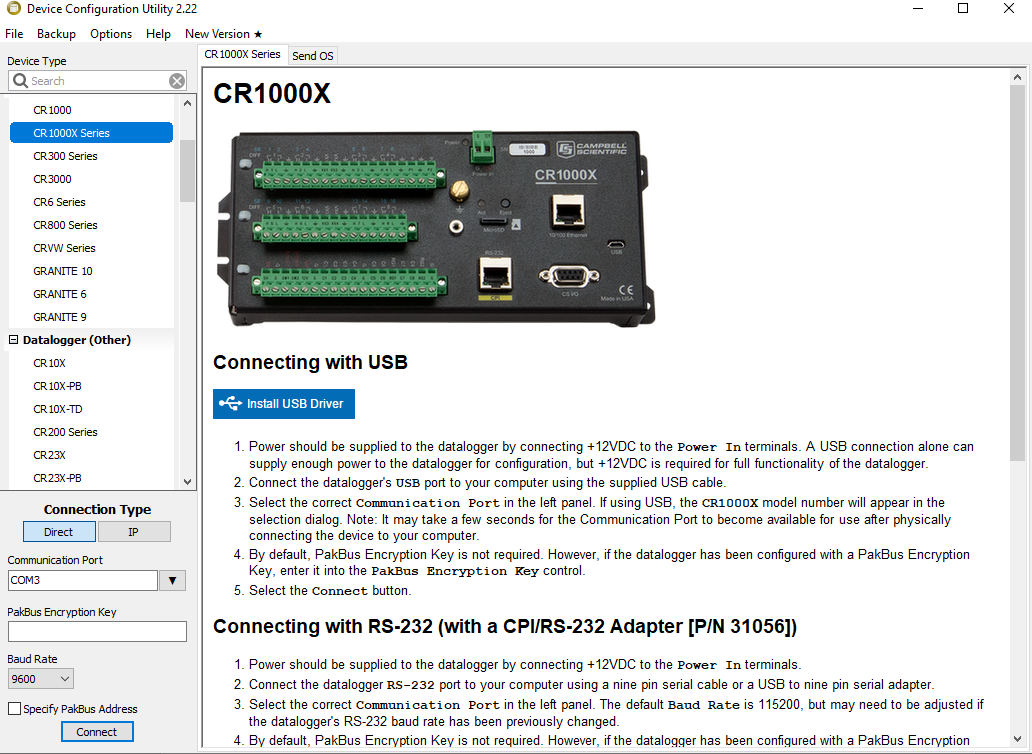The image size is (1032, 754).
Task: Enable Specify PakBus Address checkbox
Action: click(x=14, y=709)
